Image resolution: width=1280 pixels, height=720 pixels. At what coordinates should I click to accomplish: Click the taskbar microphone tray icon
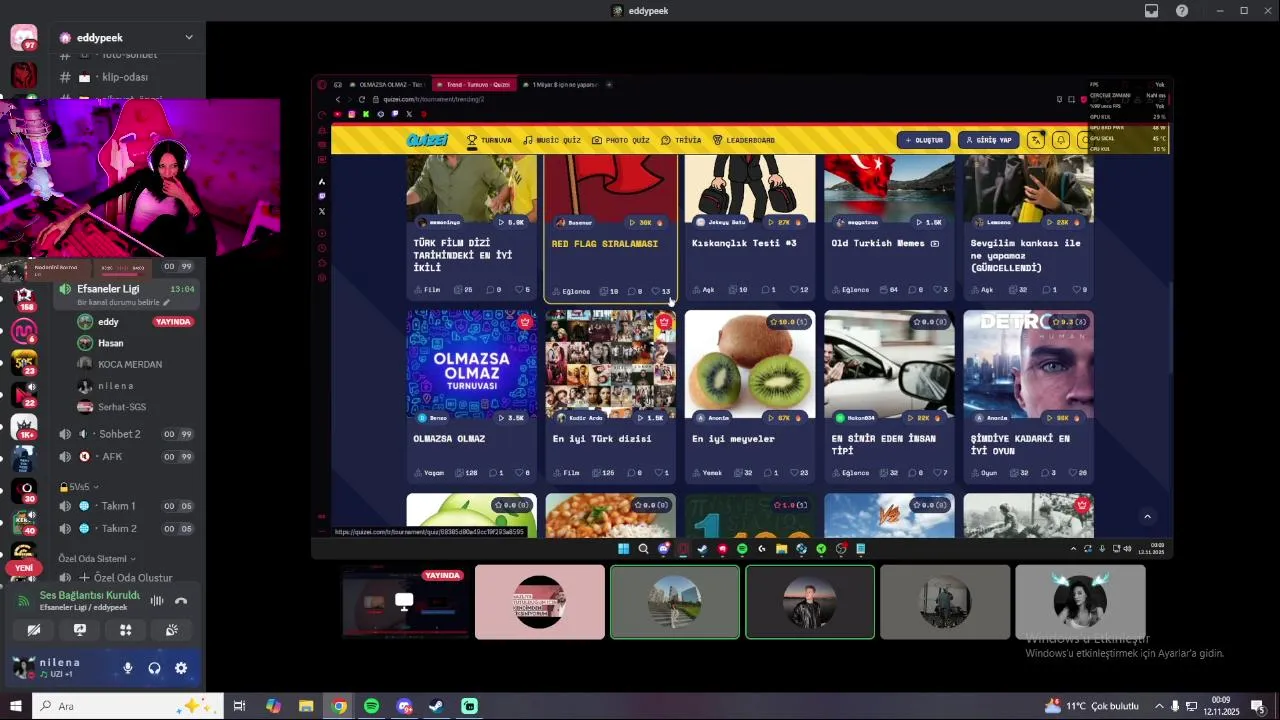tap(1175, 706)
